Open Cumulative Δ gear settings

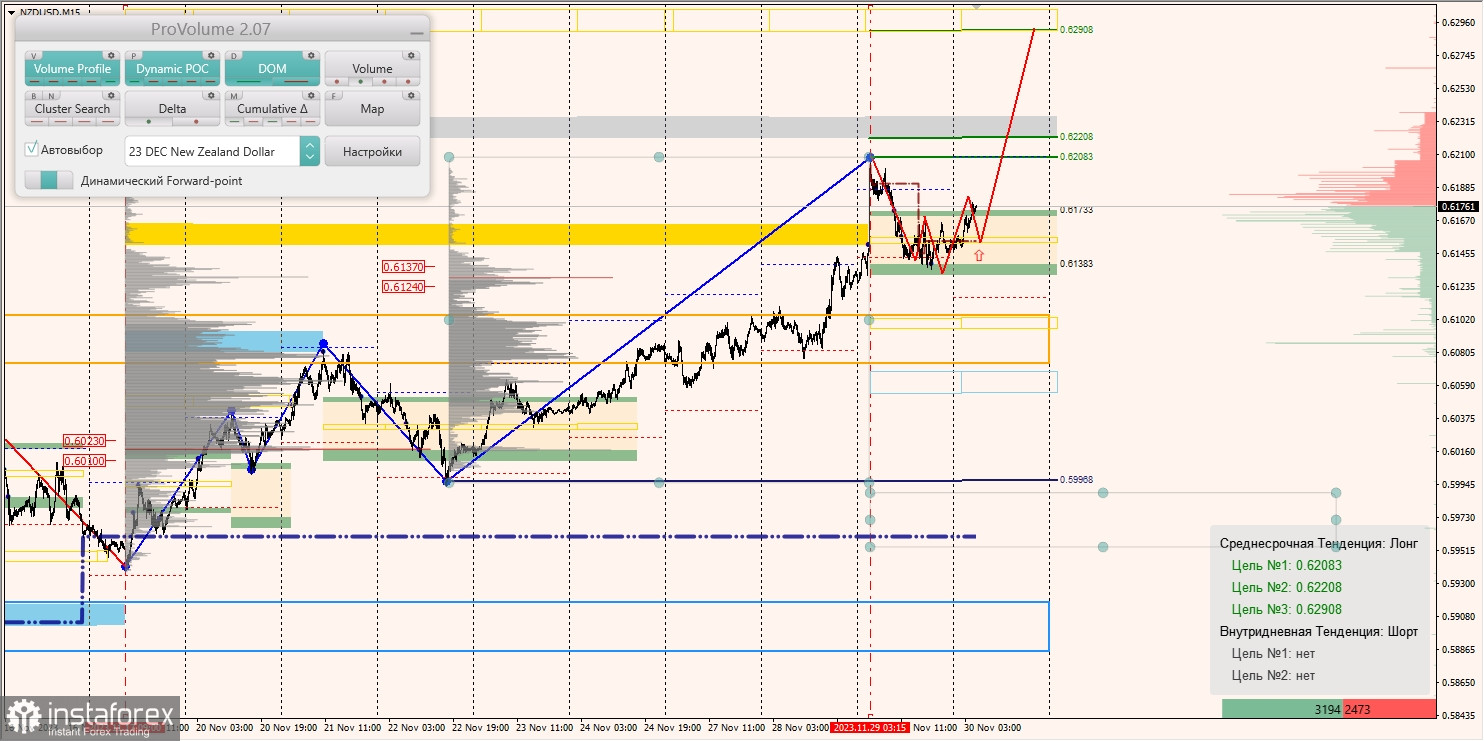(311, 95)
